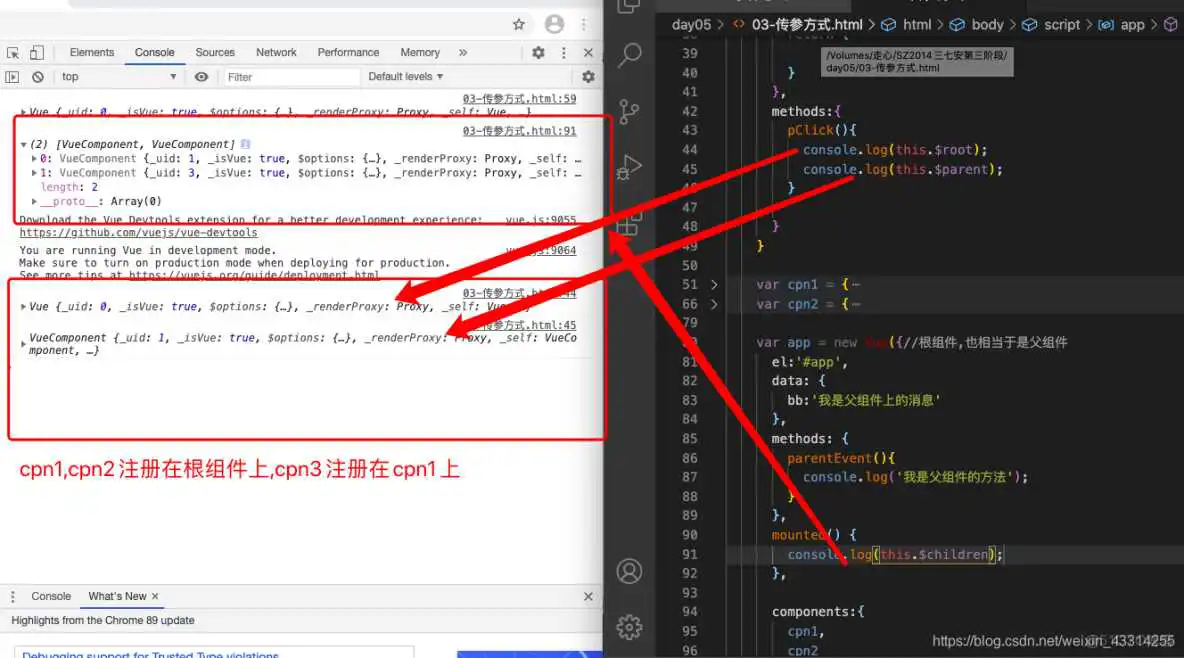
Task: Select the What's New drawer tab
Action: point(117,596)
